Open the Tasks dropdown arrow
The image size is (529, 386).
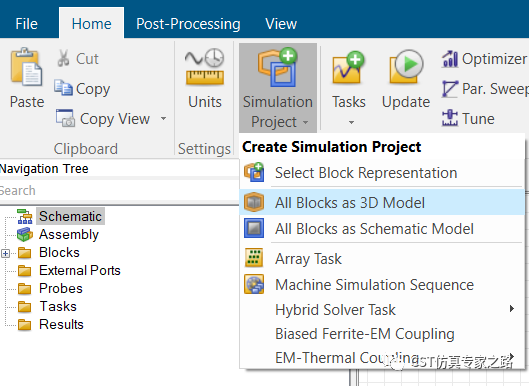[x=351, y=122]
